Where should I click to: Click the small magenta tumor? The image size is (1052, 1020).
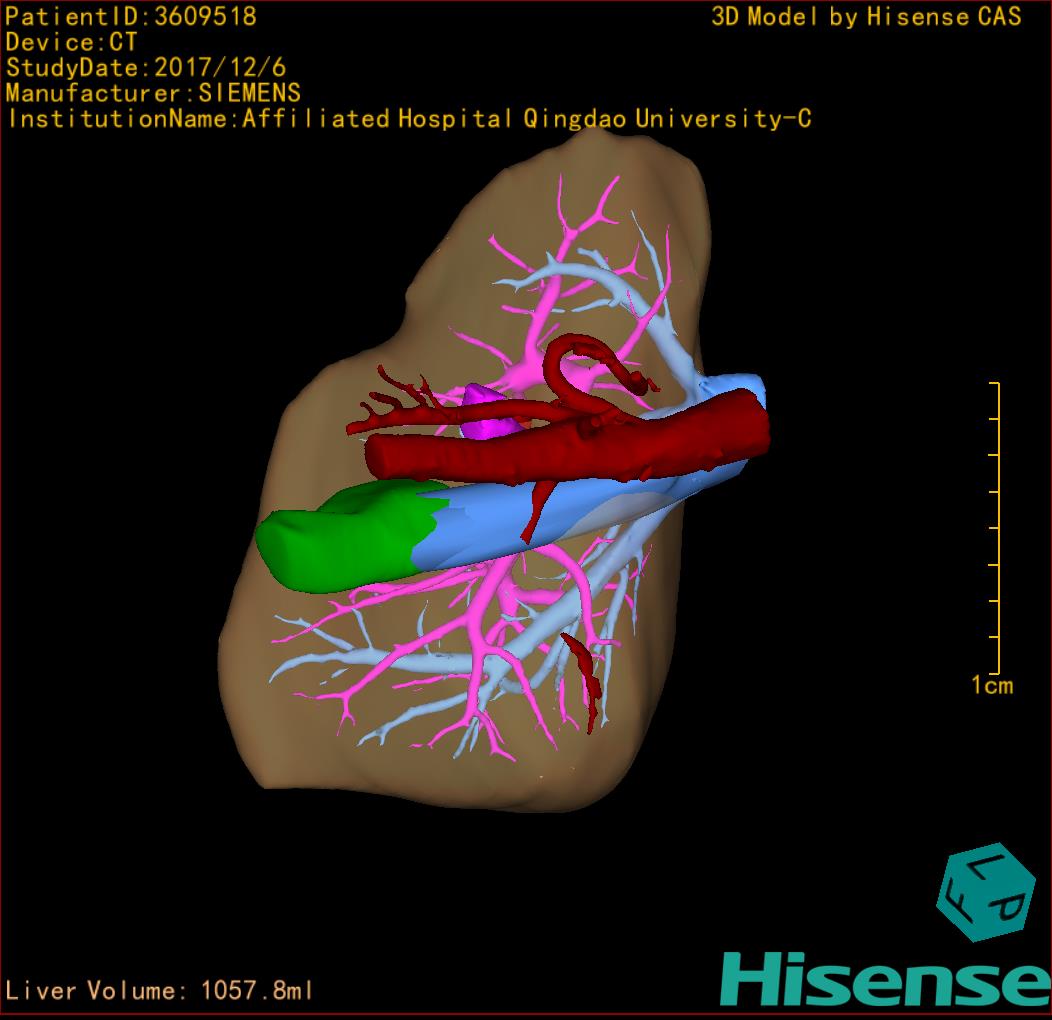[488, 411]
